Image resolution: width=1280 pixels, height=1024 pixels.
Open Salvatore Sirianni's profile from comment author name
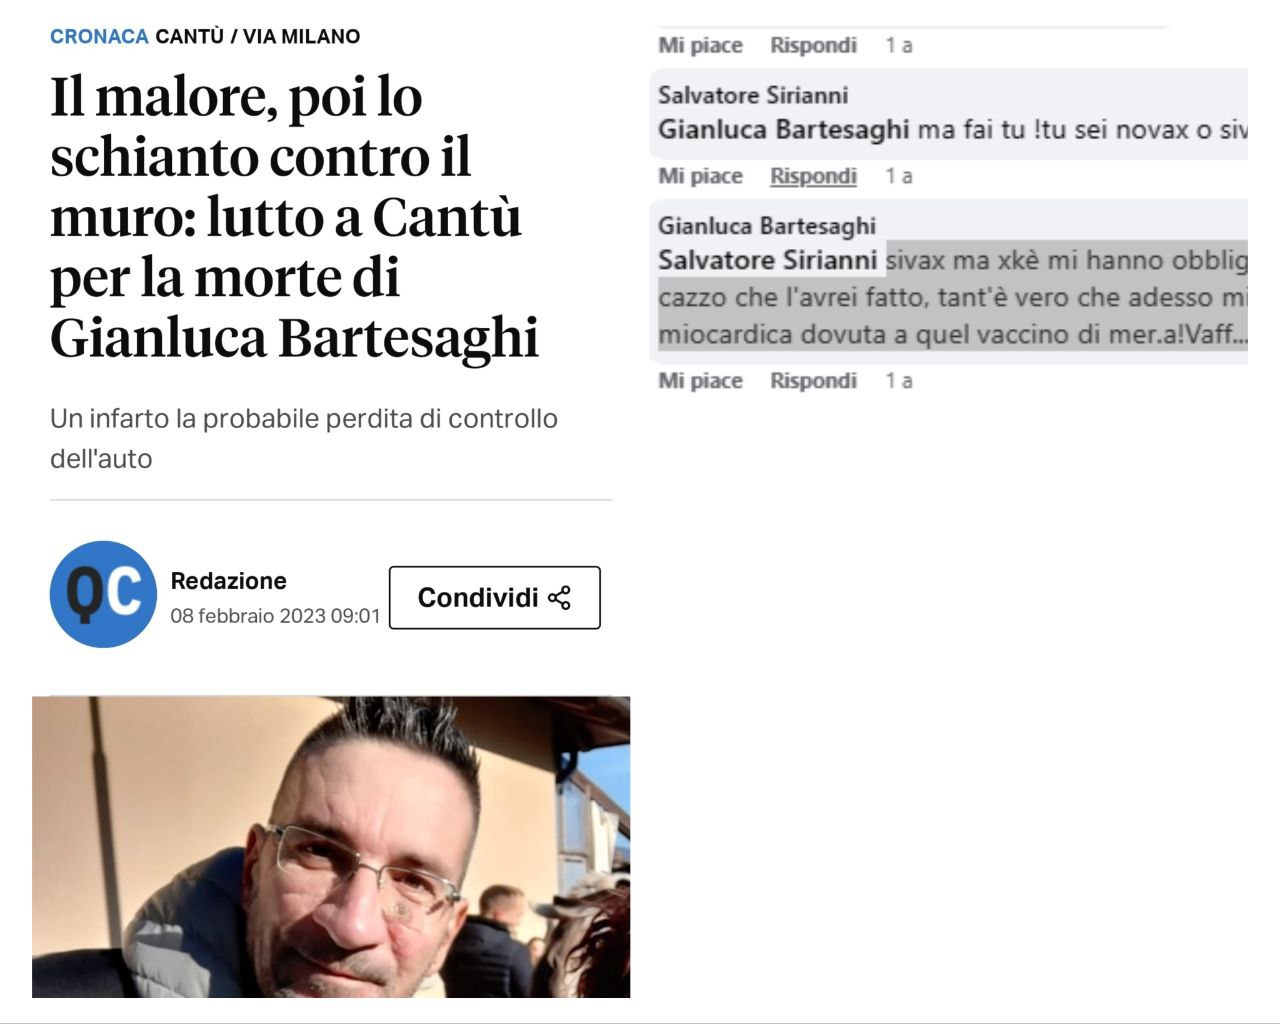coord(753,95)
